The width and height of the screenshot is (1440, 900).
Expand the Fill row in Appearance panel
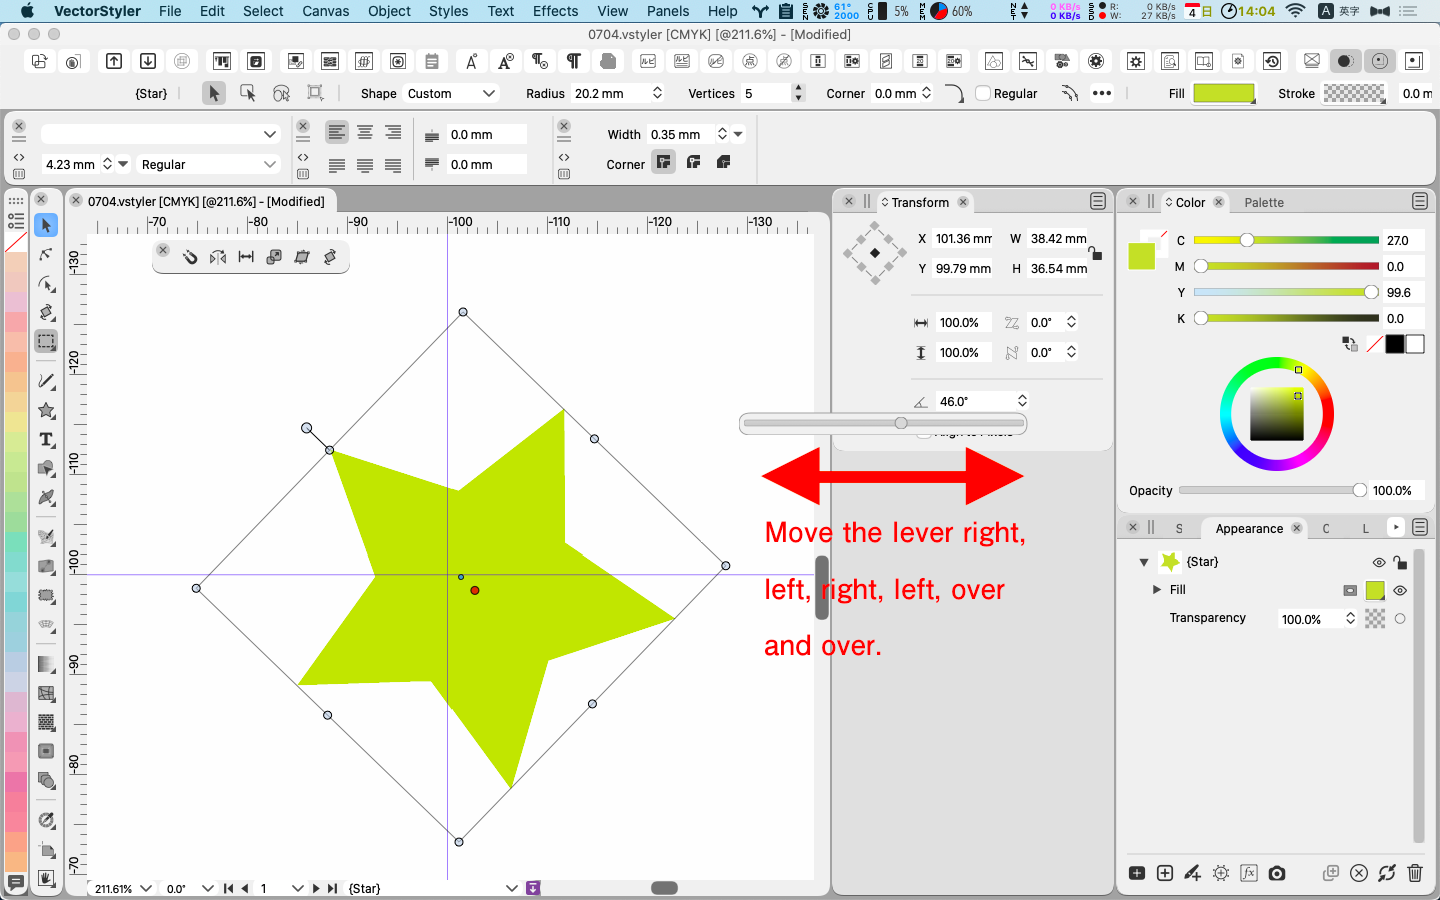(1157, 590)
